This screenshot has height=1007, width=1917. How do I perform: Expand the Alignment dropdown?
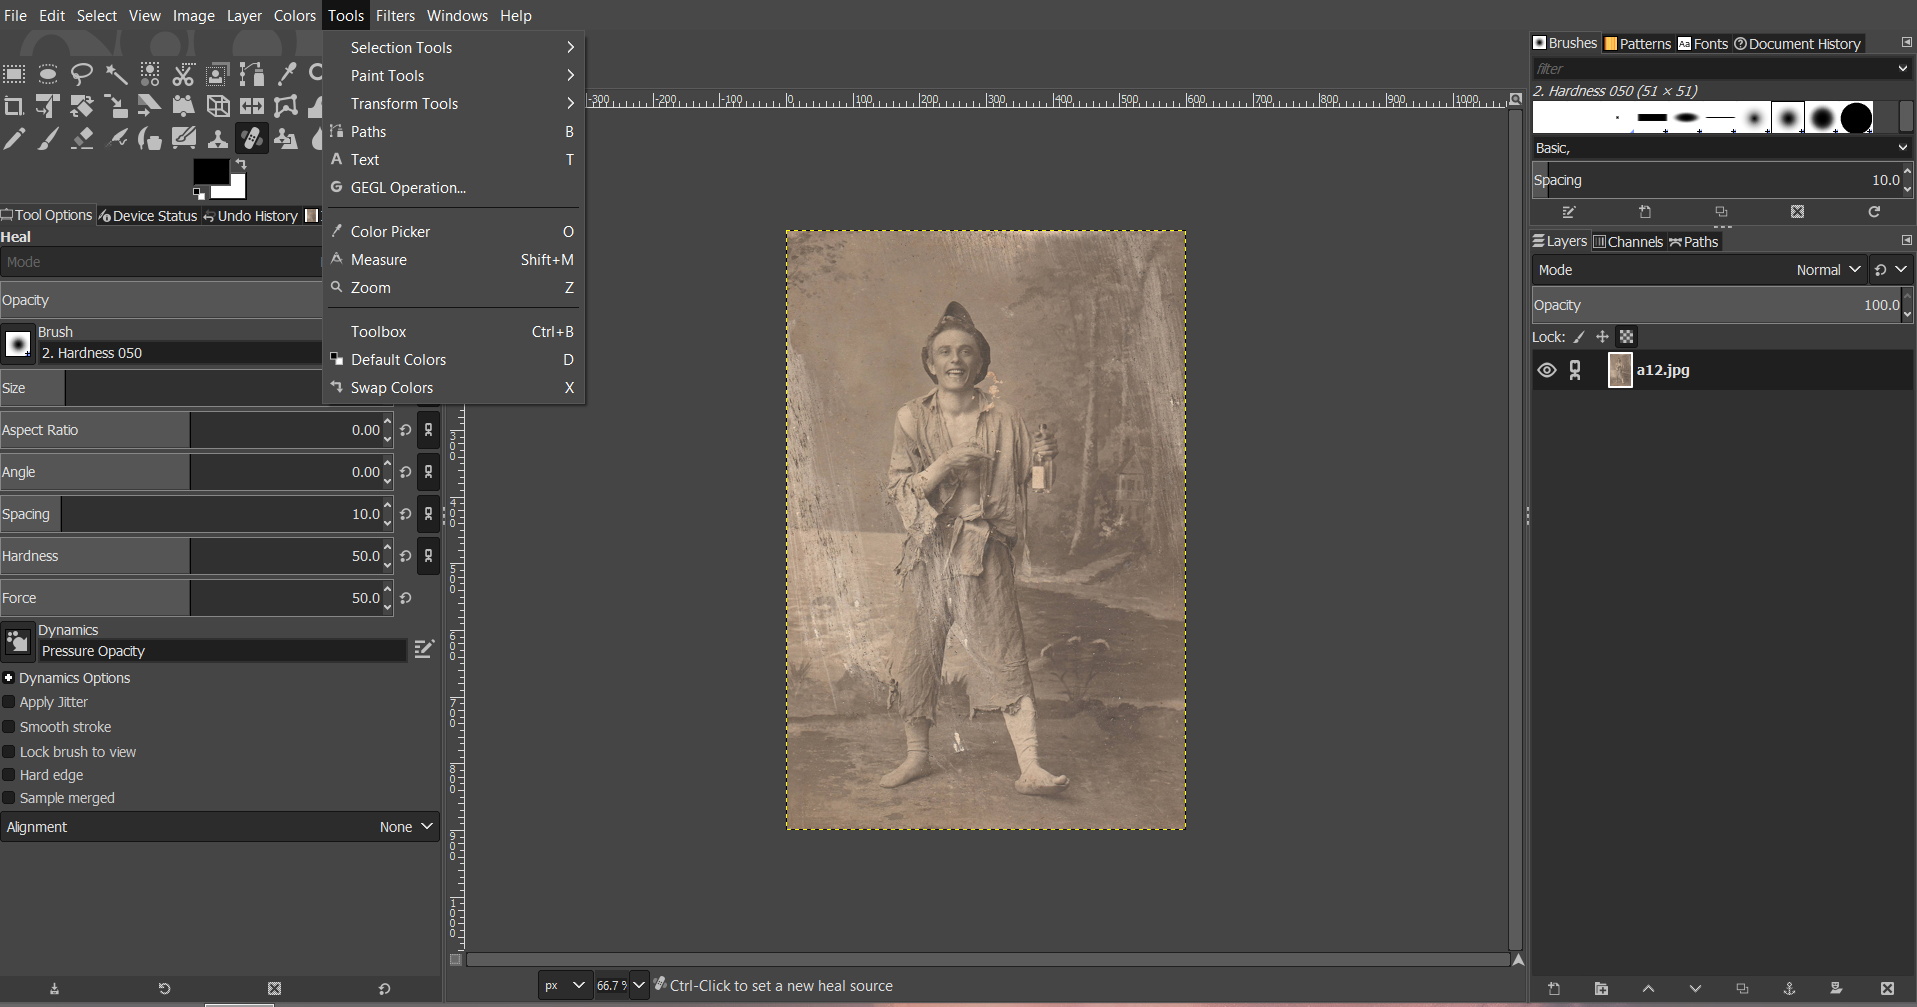click(x=405, y=826)
